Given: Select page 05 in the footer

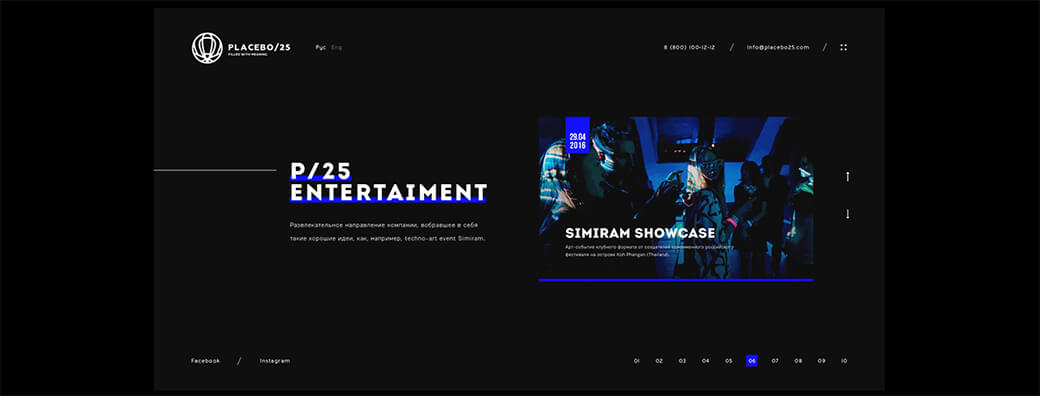Looking at the screenshot, I should (x=729, y=361).
